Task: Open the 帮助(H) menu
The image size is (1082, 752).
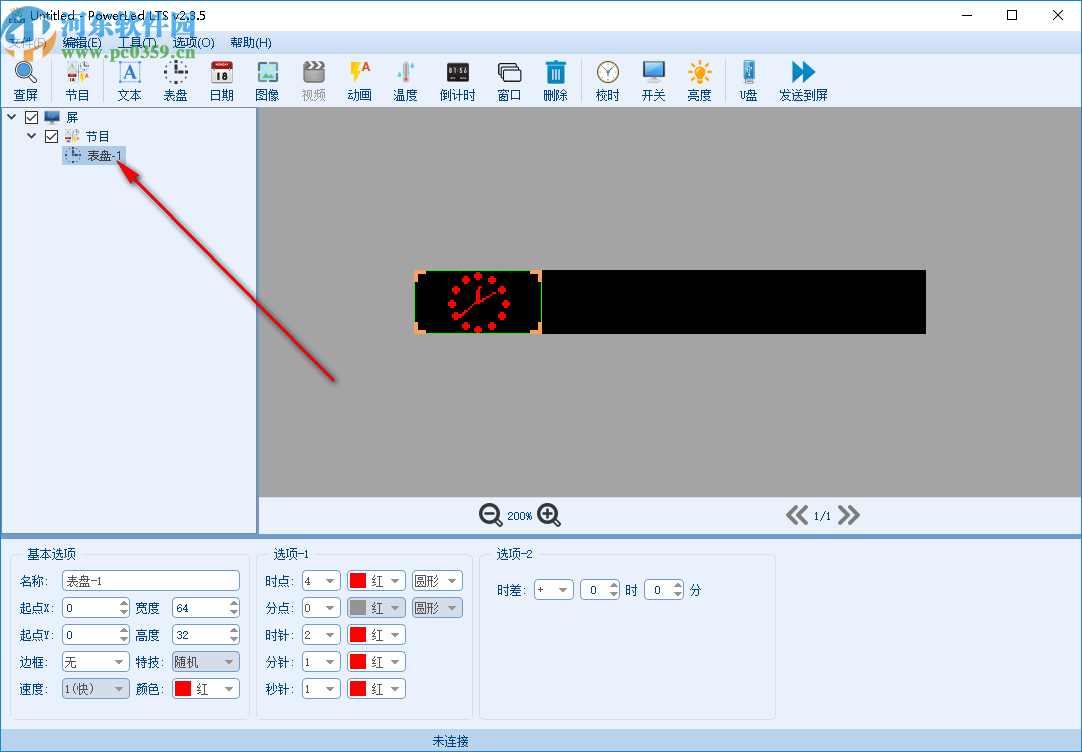Action: (250, 43)
